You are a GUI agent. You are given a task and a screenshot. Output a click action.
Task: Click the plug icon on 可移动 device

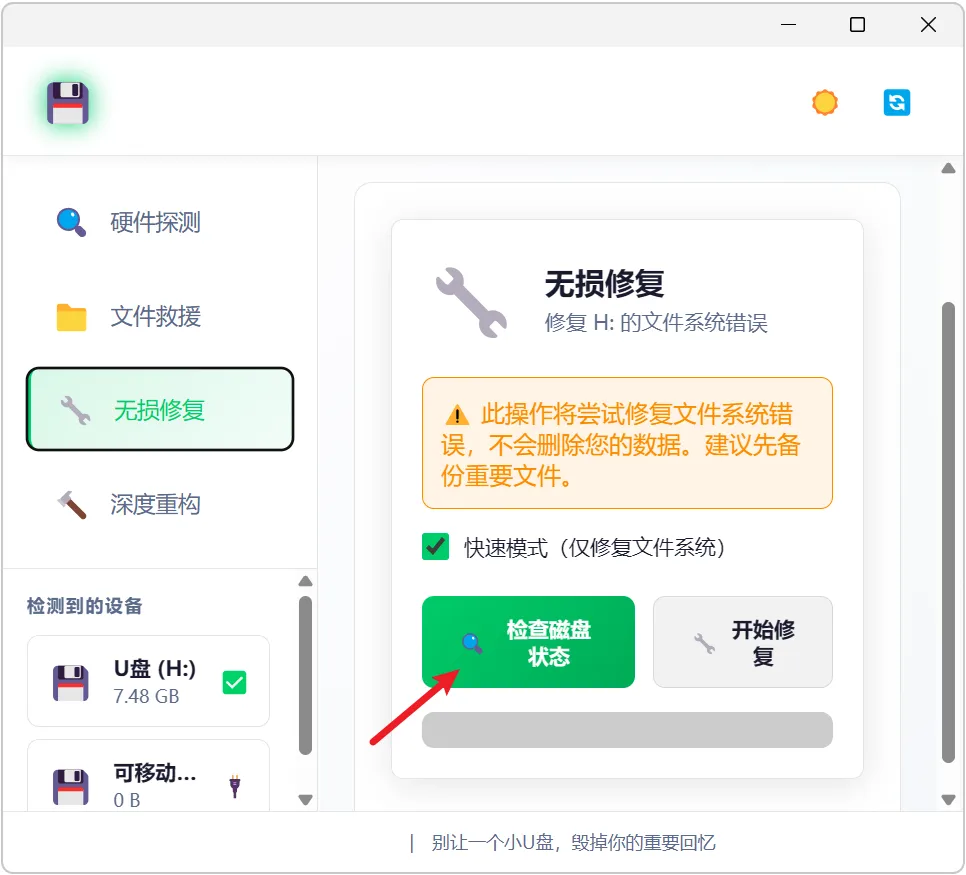234,786
